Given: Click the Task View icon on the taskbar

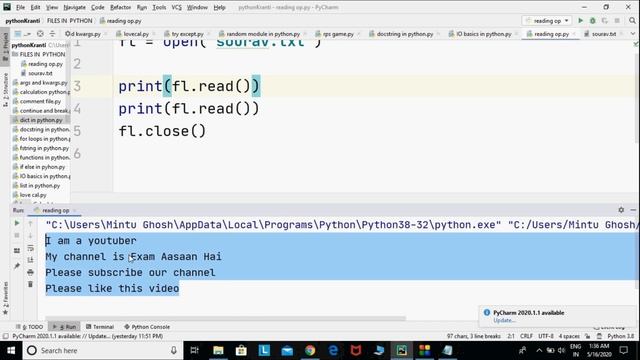Looking at the screenshot, I should click(195, 351).
